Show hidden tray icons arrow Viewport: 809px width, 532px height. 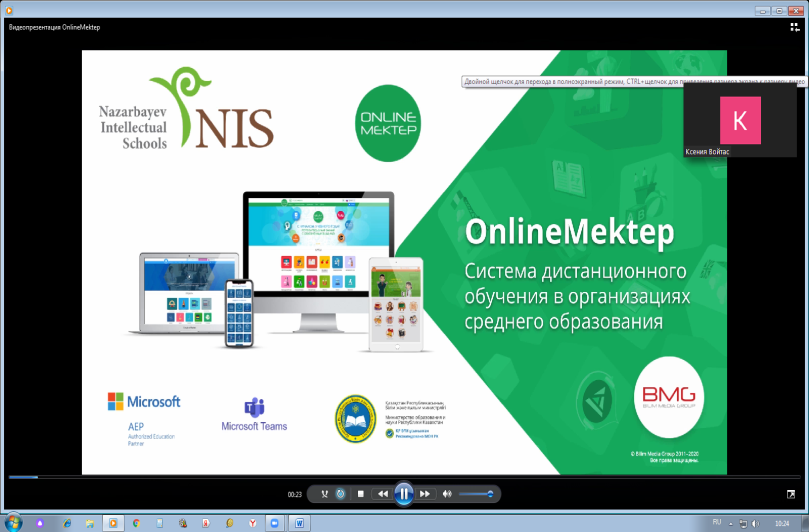(731, 523)
